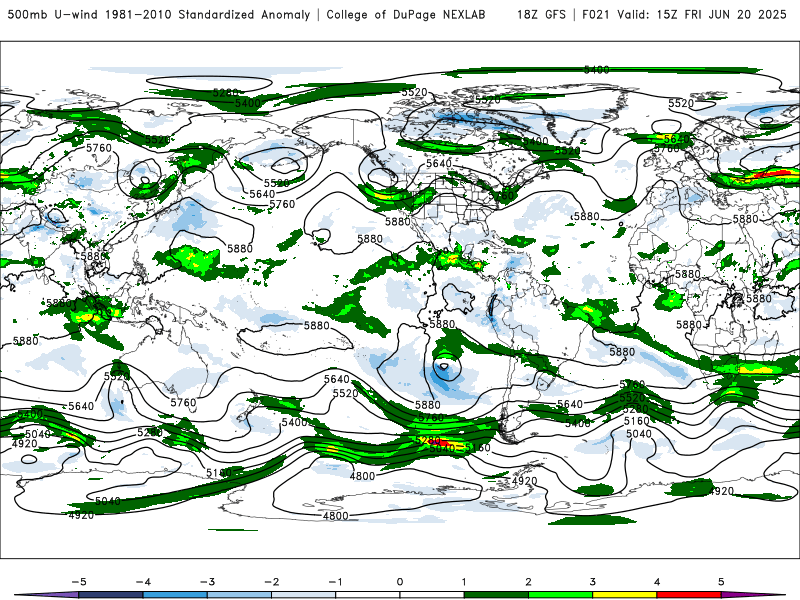800x600 pixels.
Task: Click the 'F021 Valid: 15Z FRI JUN 20 2025' text
Action: click(x=684, y=14)
